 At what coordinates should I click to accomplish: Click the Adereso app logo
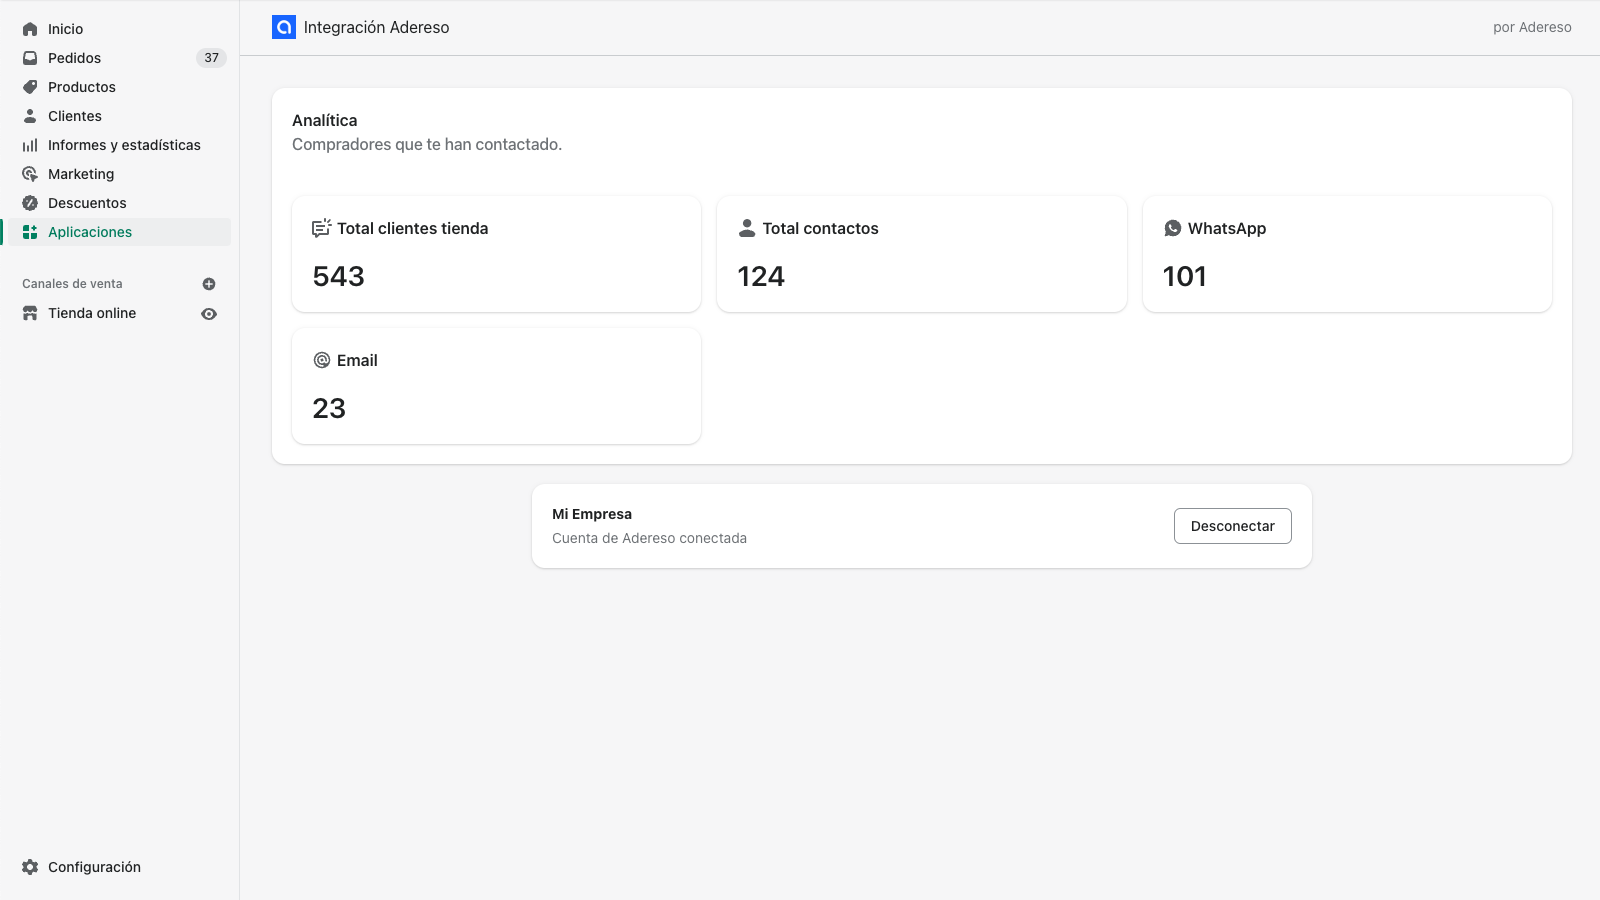(284, 27)
